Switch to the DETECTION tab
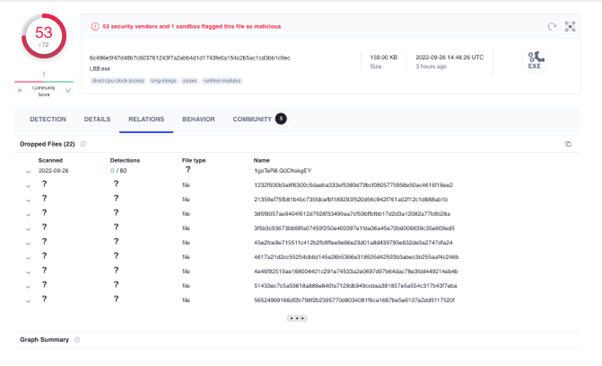This screenshot has width=602, height=366. point(48,119)
